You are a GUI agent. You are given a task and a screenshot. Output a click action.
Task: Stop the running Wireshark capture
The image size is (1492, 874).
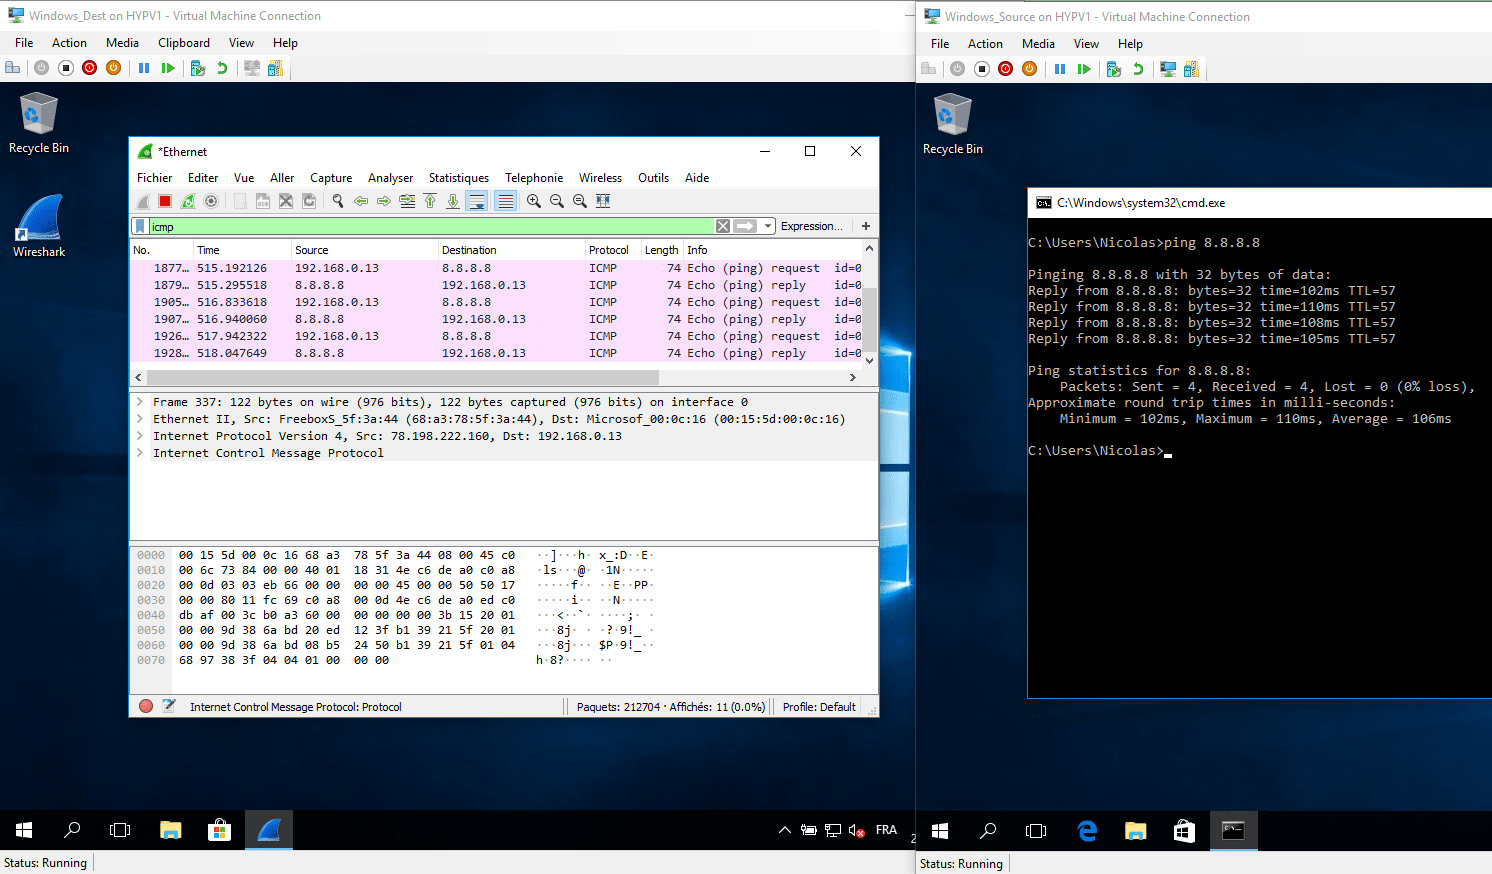[x=165, y=201]
